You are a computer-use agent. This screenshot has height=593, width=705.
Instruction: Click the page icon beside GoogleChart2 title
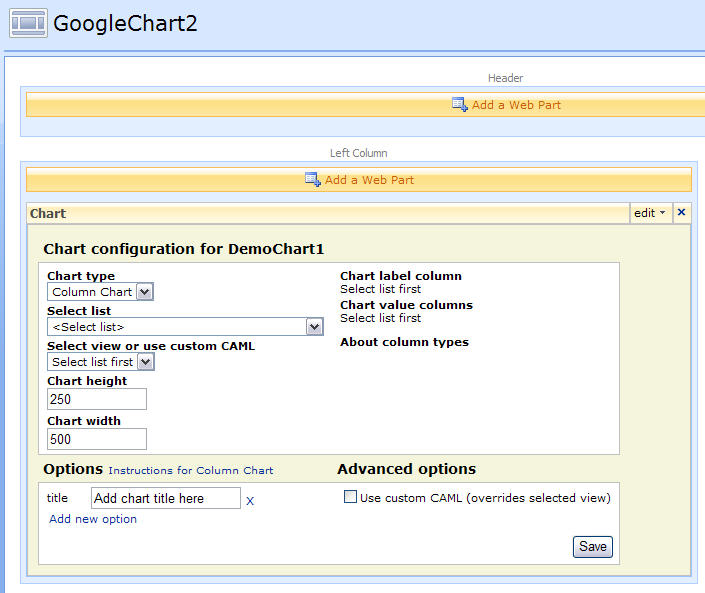[28, 22]
